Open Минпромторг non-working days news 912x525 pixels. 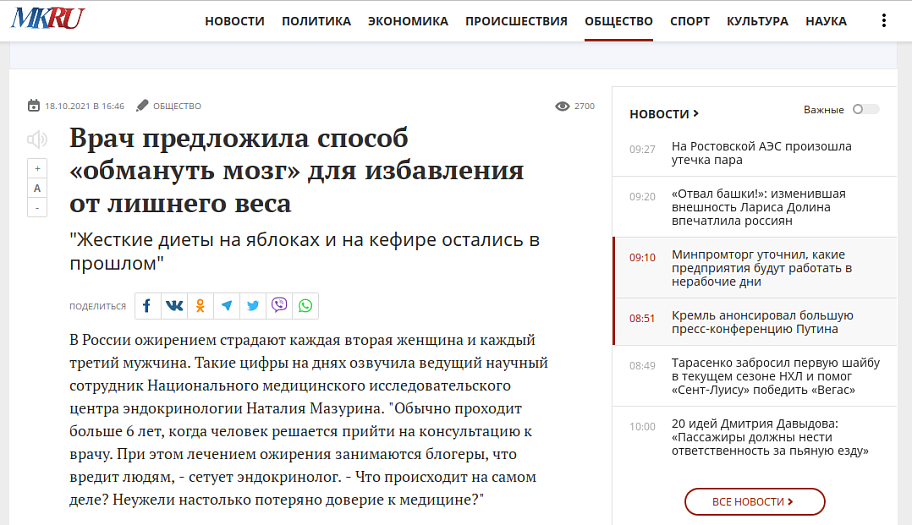click(762, 268)
